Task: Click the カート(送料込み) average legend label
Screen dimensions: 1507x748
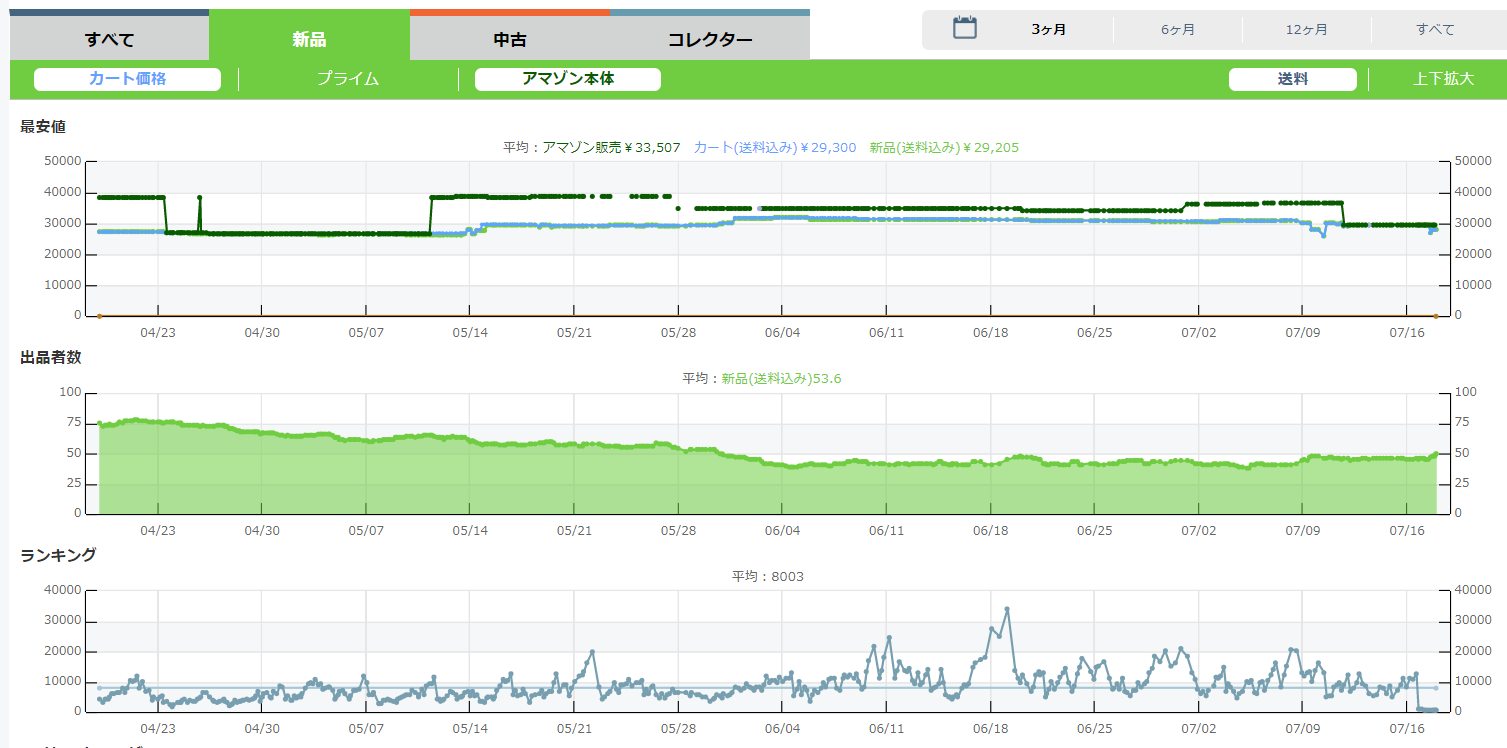Action: pos(774,147)
